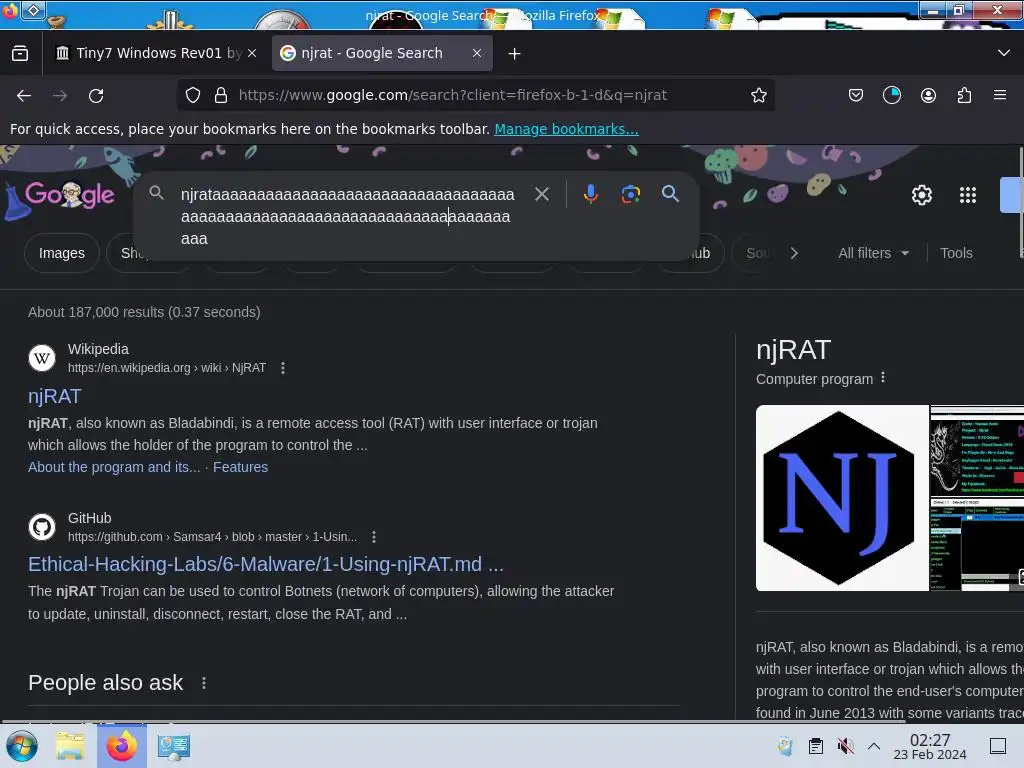Open the Tools search option
Image resolution: width=1024 pixels, height=768 pixels.
click(955, 253)
